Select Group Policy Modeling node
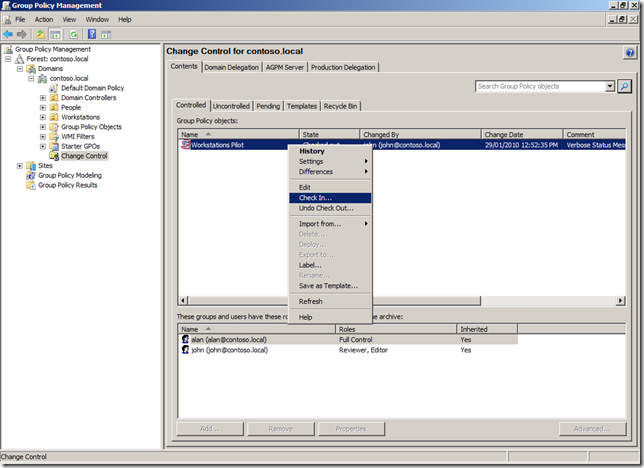Image resolution: width=644 pixels, height=468 pixels. pos(69,175)
